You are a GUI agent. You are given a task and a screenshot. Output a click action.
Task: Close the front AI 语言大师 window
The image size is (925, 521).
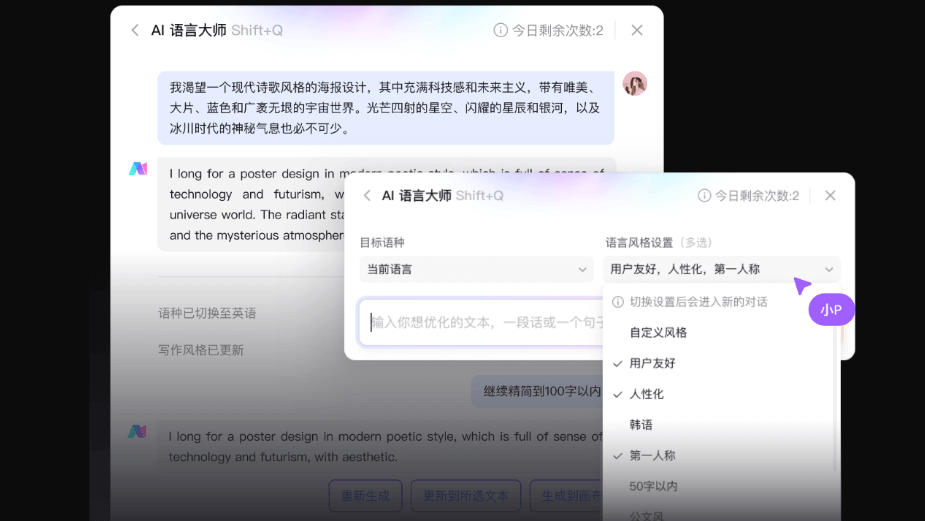click(830, 195)
